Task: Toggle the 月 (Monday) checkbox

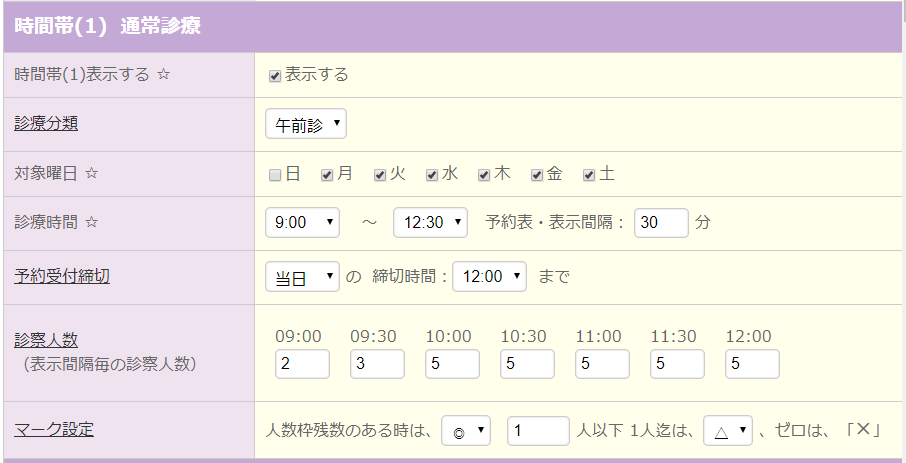Action: (x=327, y=175)
